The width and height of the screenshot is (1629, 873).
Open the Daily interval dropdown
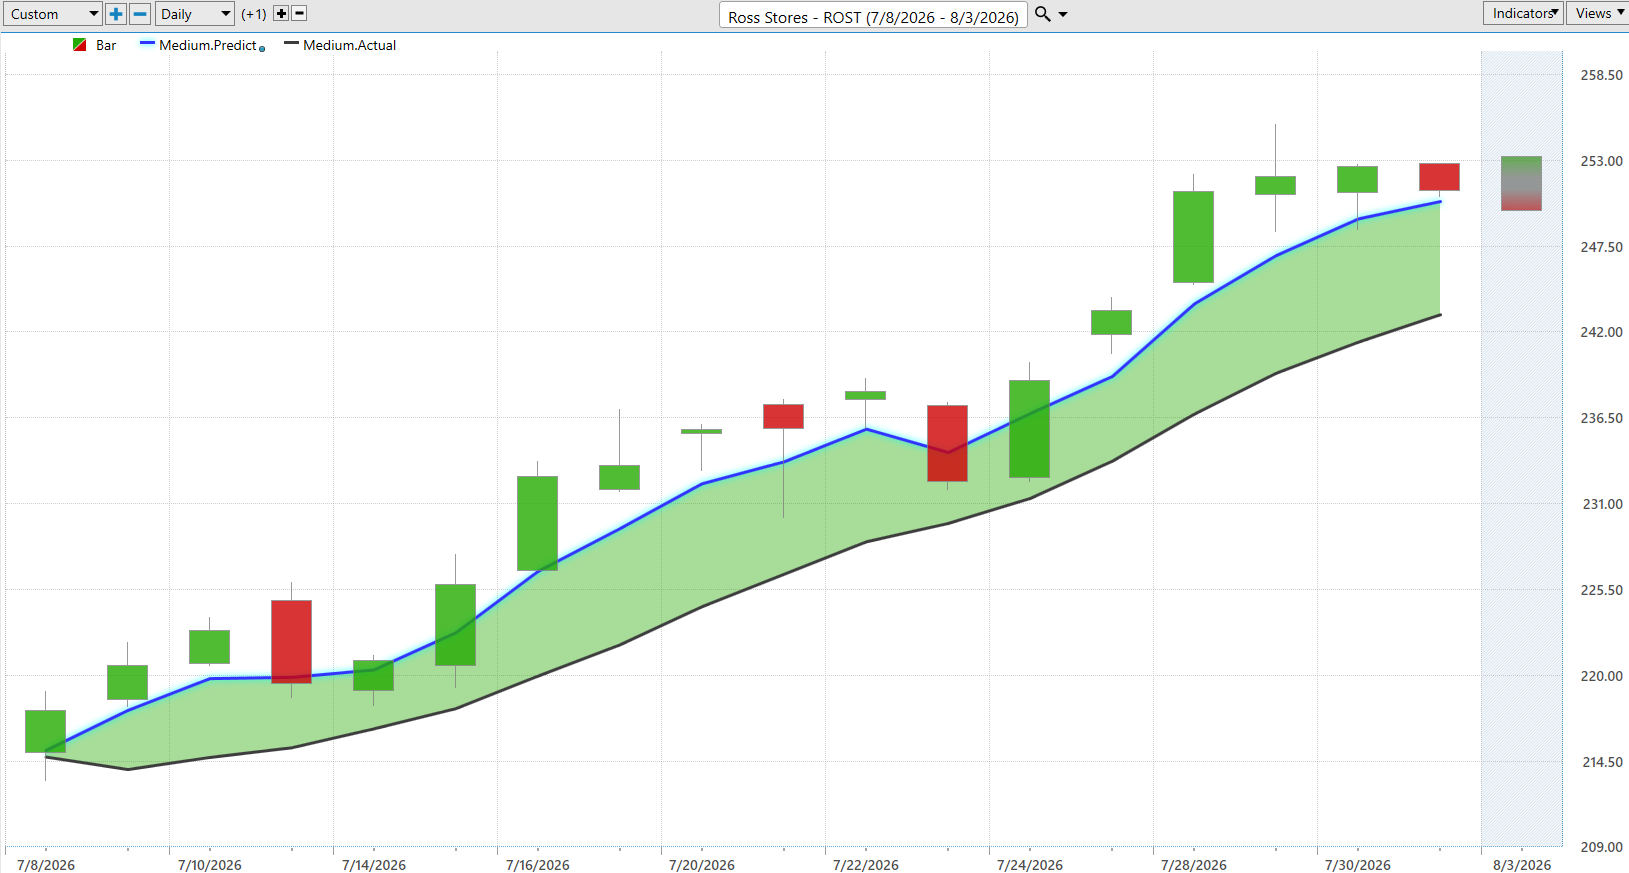[195, 14]
